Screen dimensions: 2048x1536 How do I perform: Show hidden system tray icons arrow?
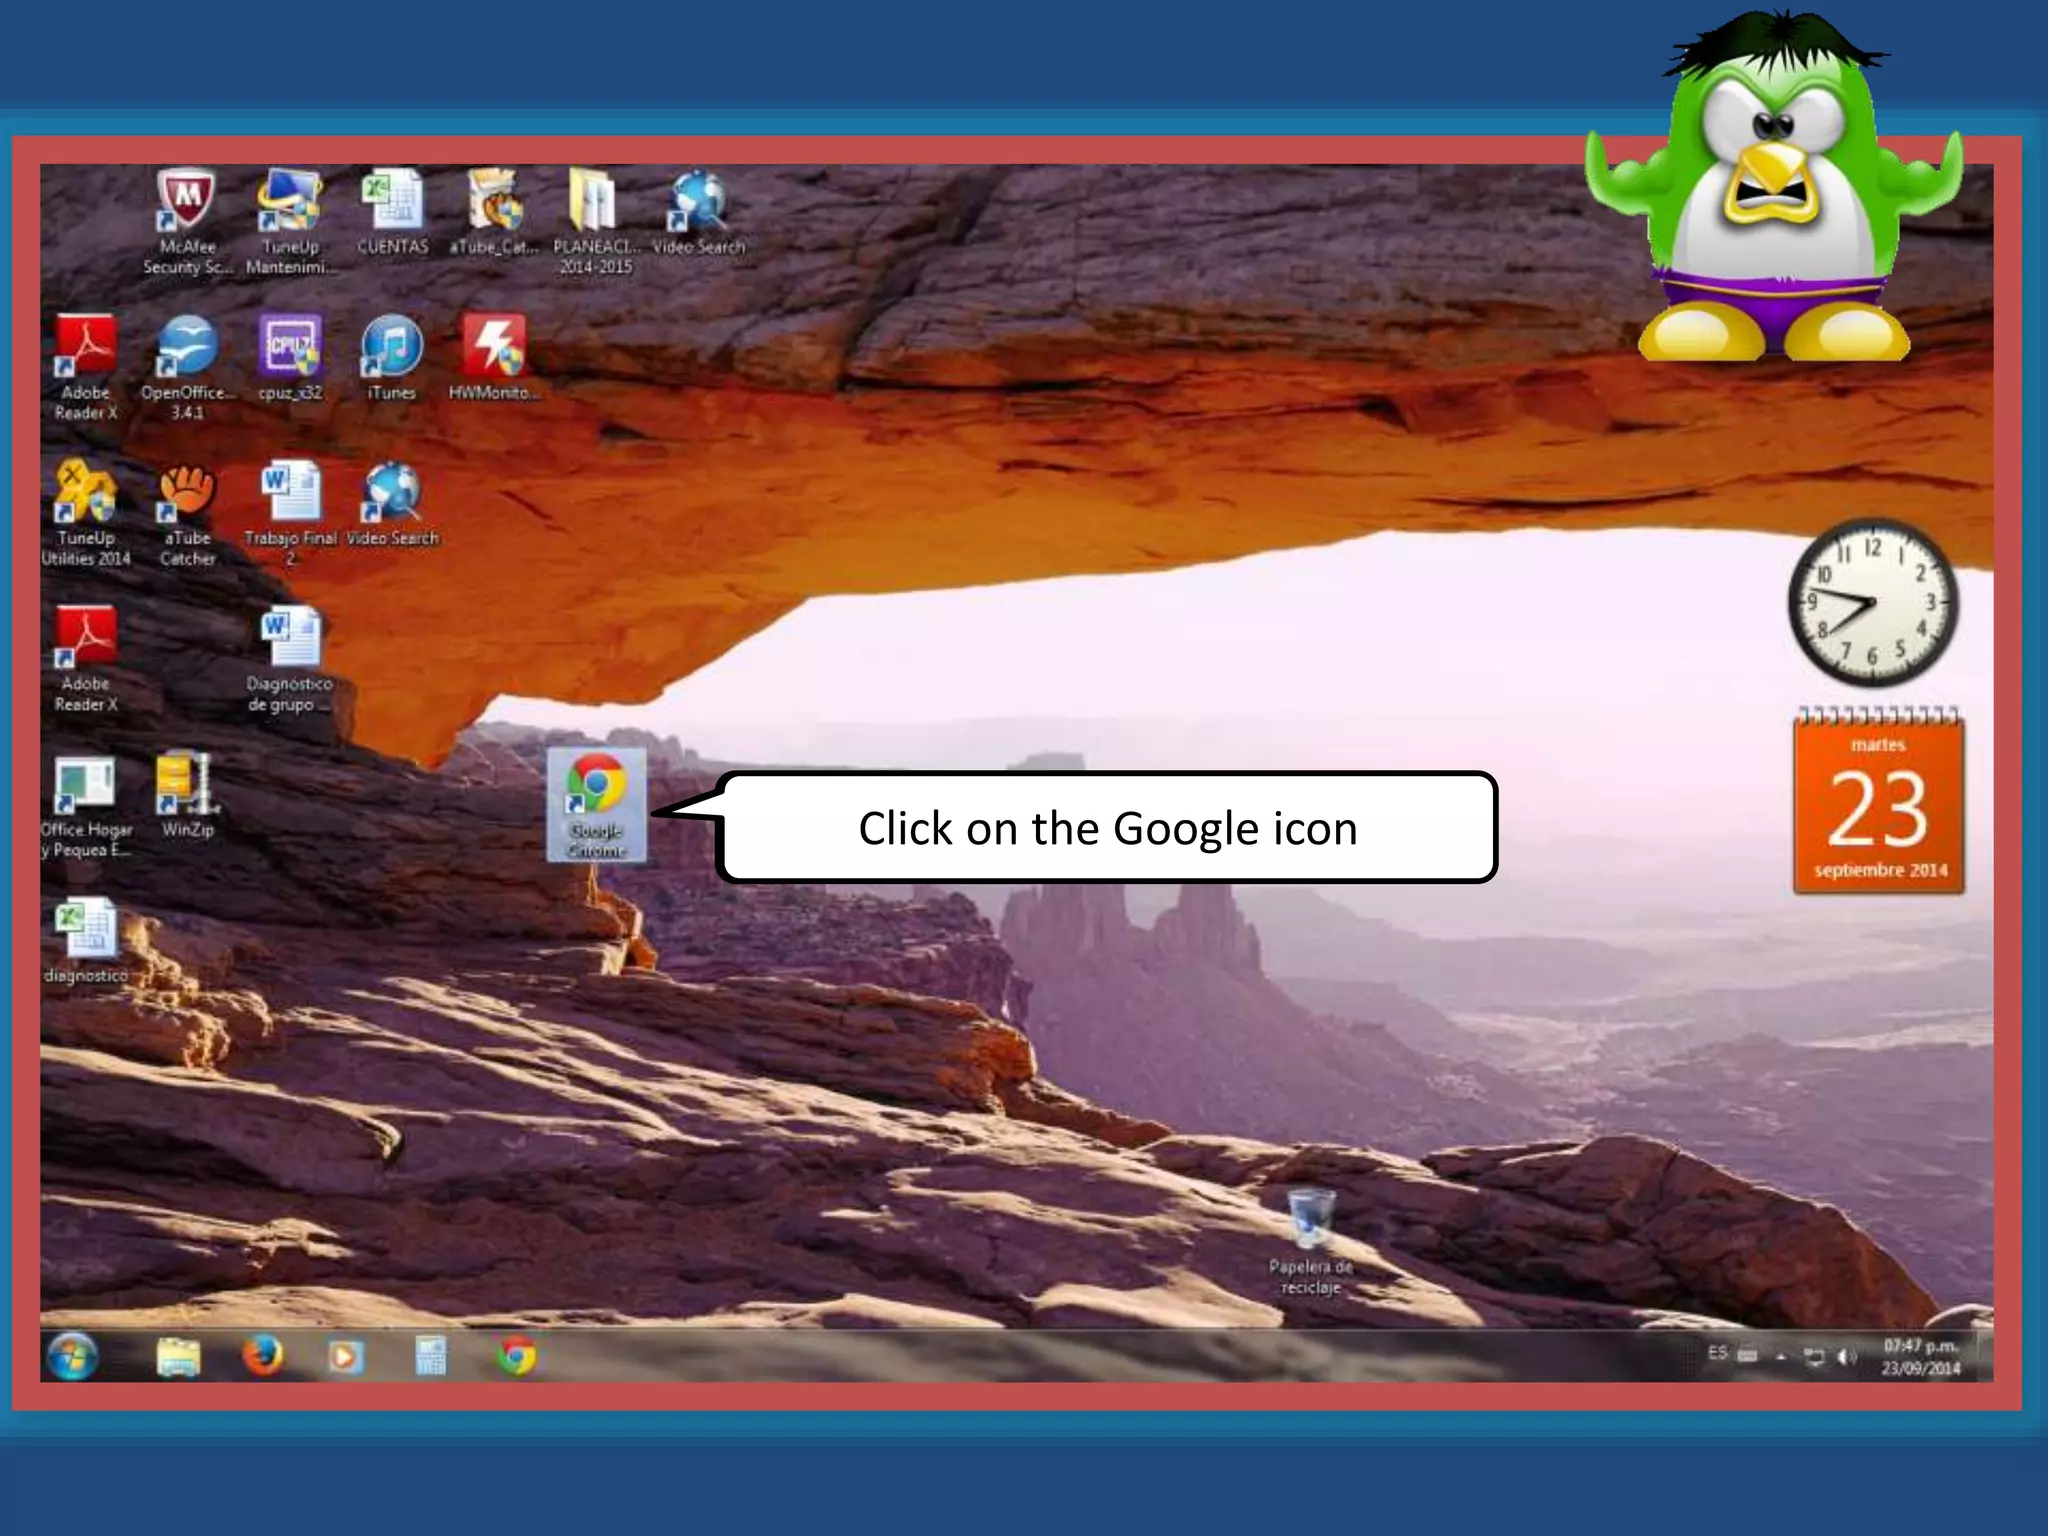(1781, 1357)
